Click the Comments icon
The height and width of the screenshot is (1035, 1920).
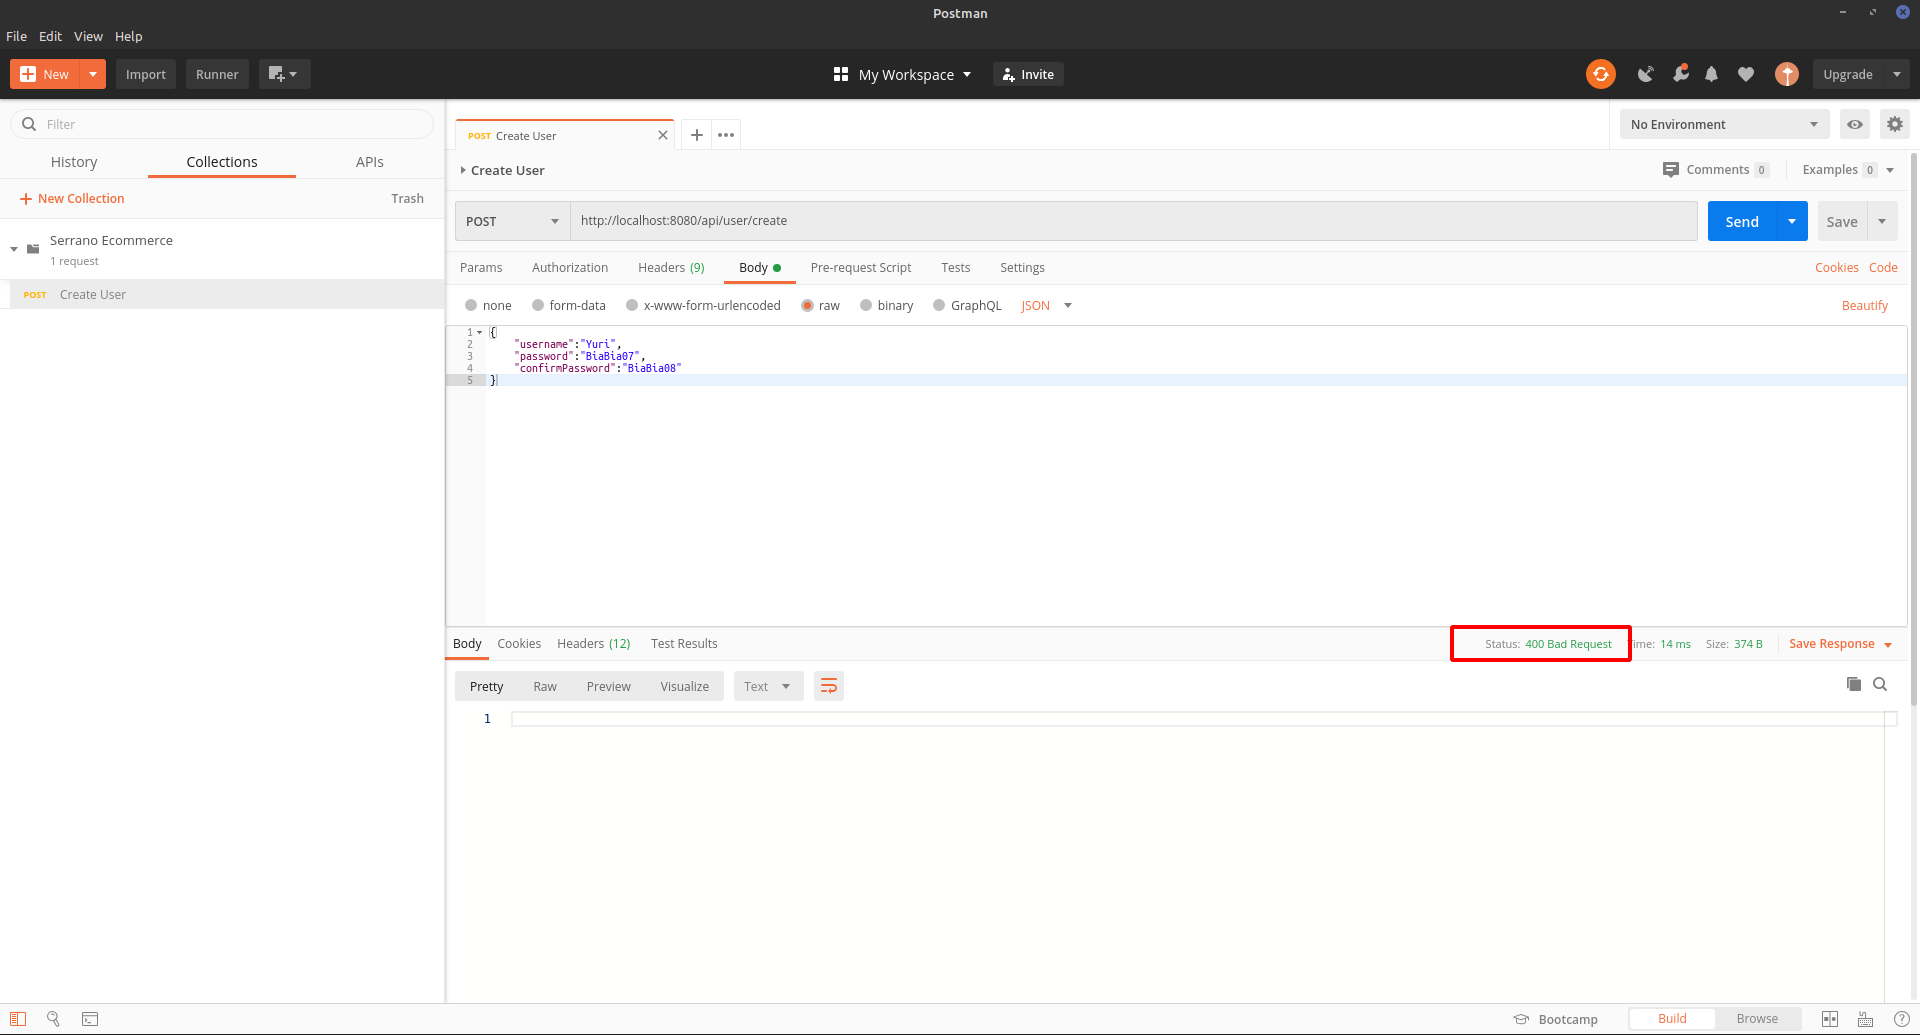[x=1671, y=170]
